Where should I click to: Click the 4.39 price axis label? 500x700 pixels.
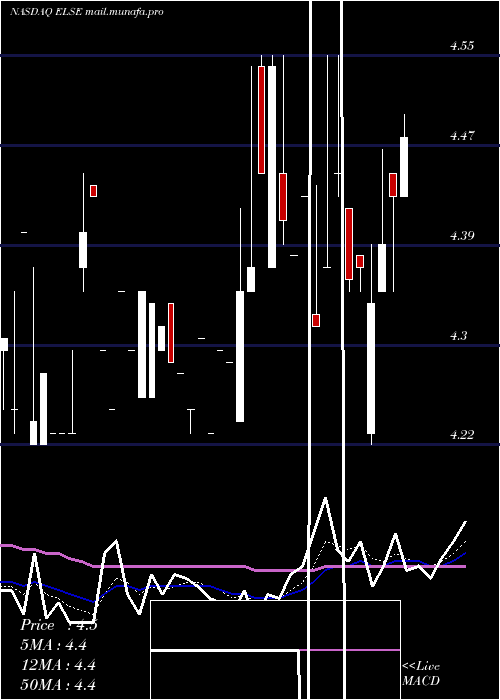[462, 236]
